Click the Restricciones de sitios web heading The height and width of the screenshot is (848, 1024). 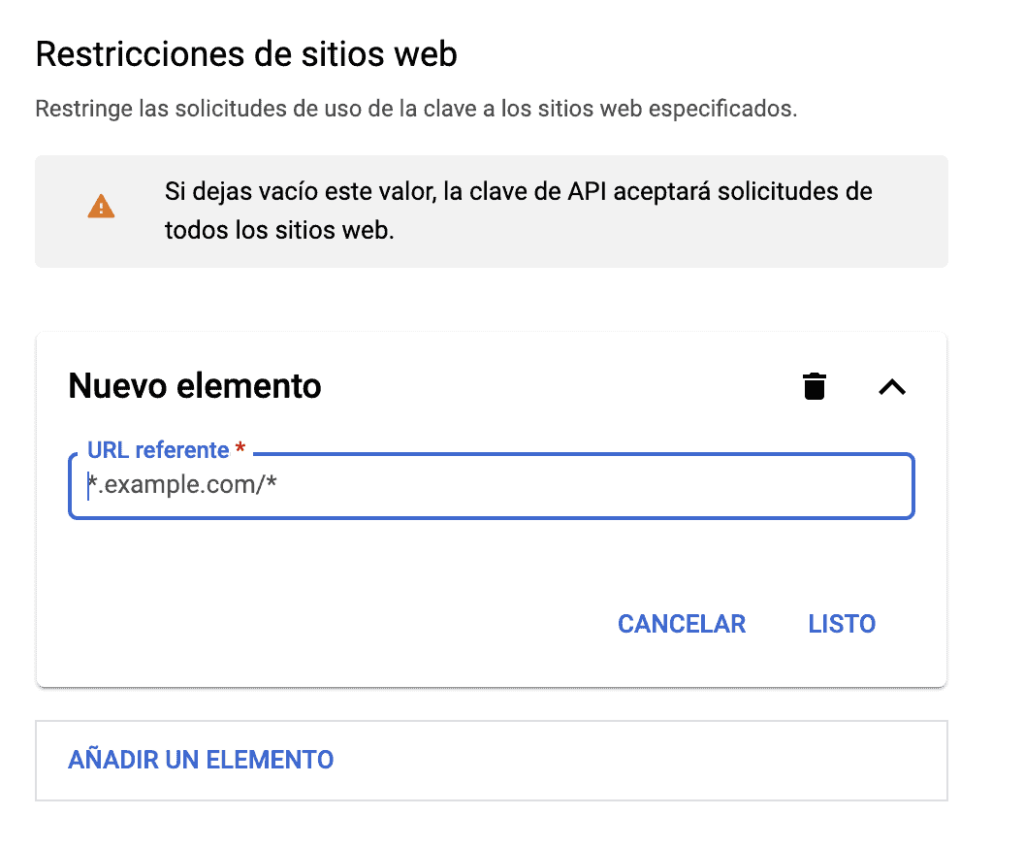246,54
